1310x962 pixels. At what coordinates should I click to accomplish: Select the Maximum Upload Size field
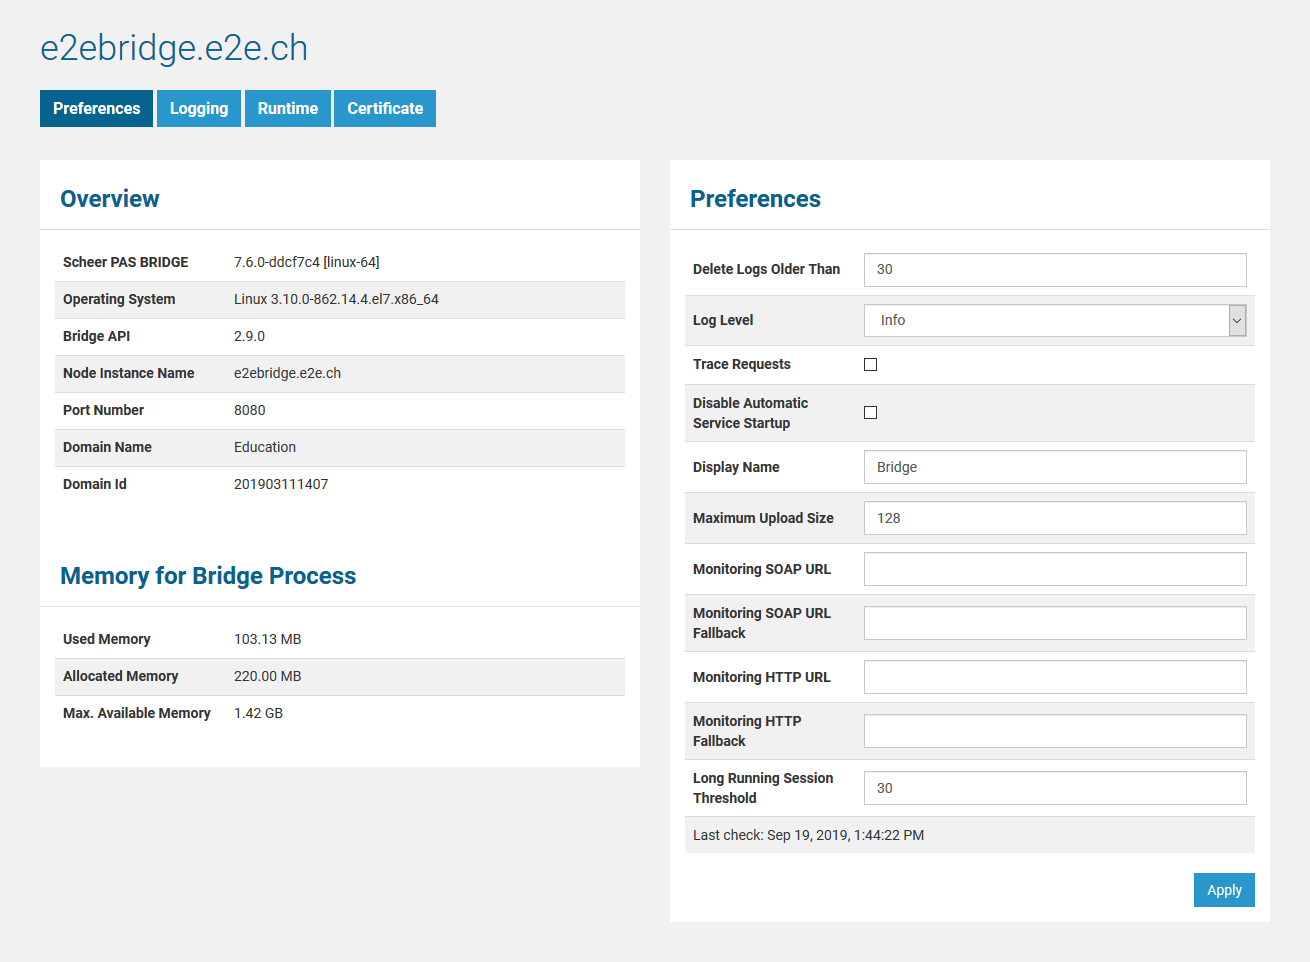[1055, 518]
